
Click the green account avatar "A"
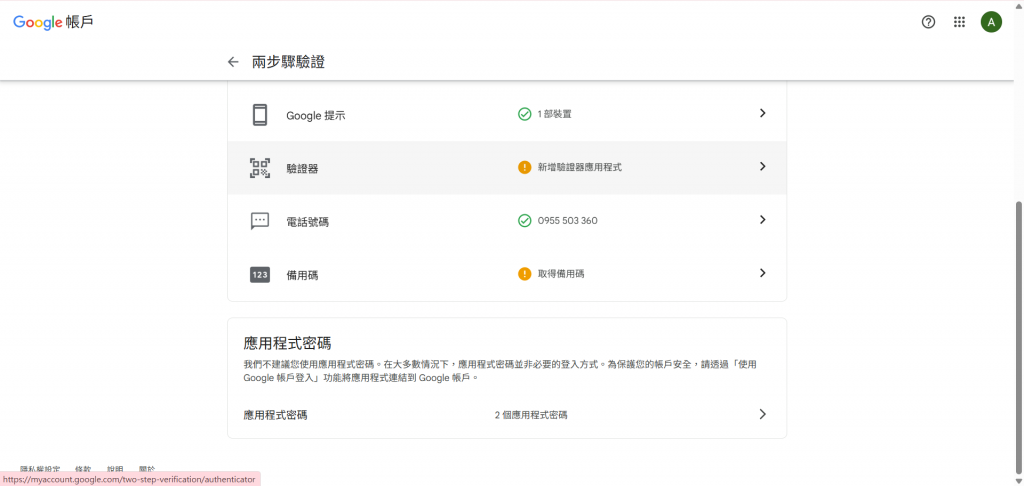click(x=991, y=22)
